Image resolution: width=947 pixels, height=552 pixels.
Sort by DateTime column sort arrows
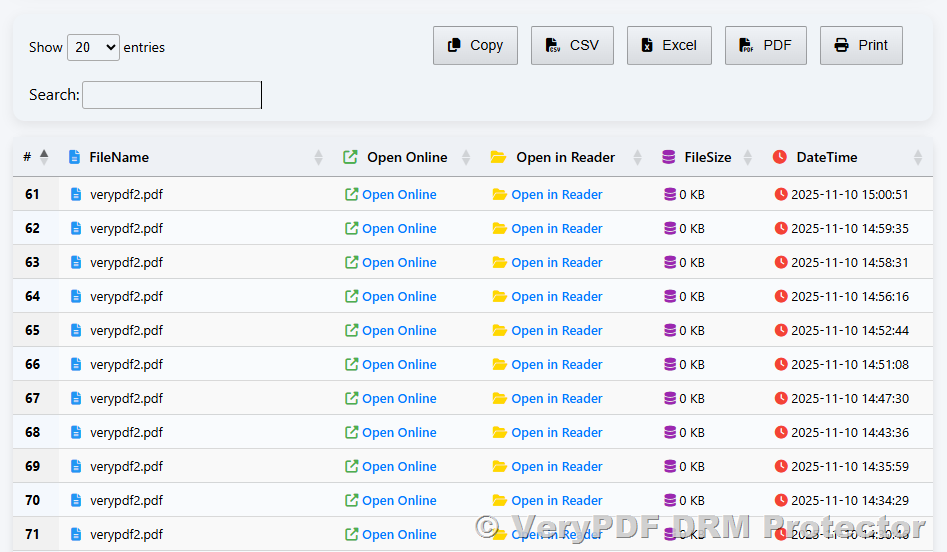(918, 157)
